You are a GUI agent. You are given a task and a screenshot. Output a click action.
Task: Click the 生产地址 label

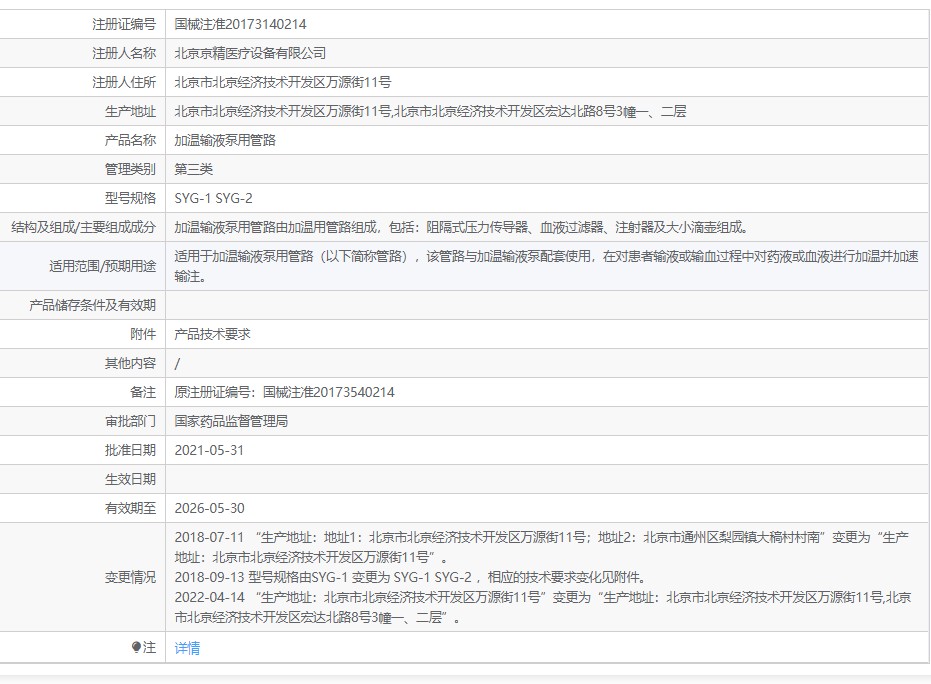click(x=131, y=112)
